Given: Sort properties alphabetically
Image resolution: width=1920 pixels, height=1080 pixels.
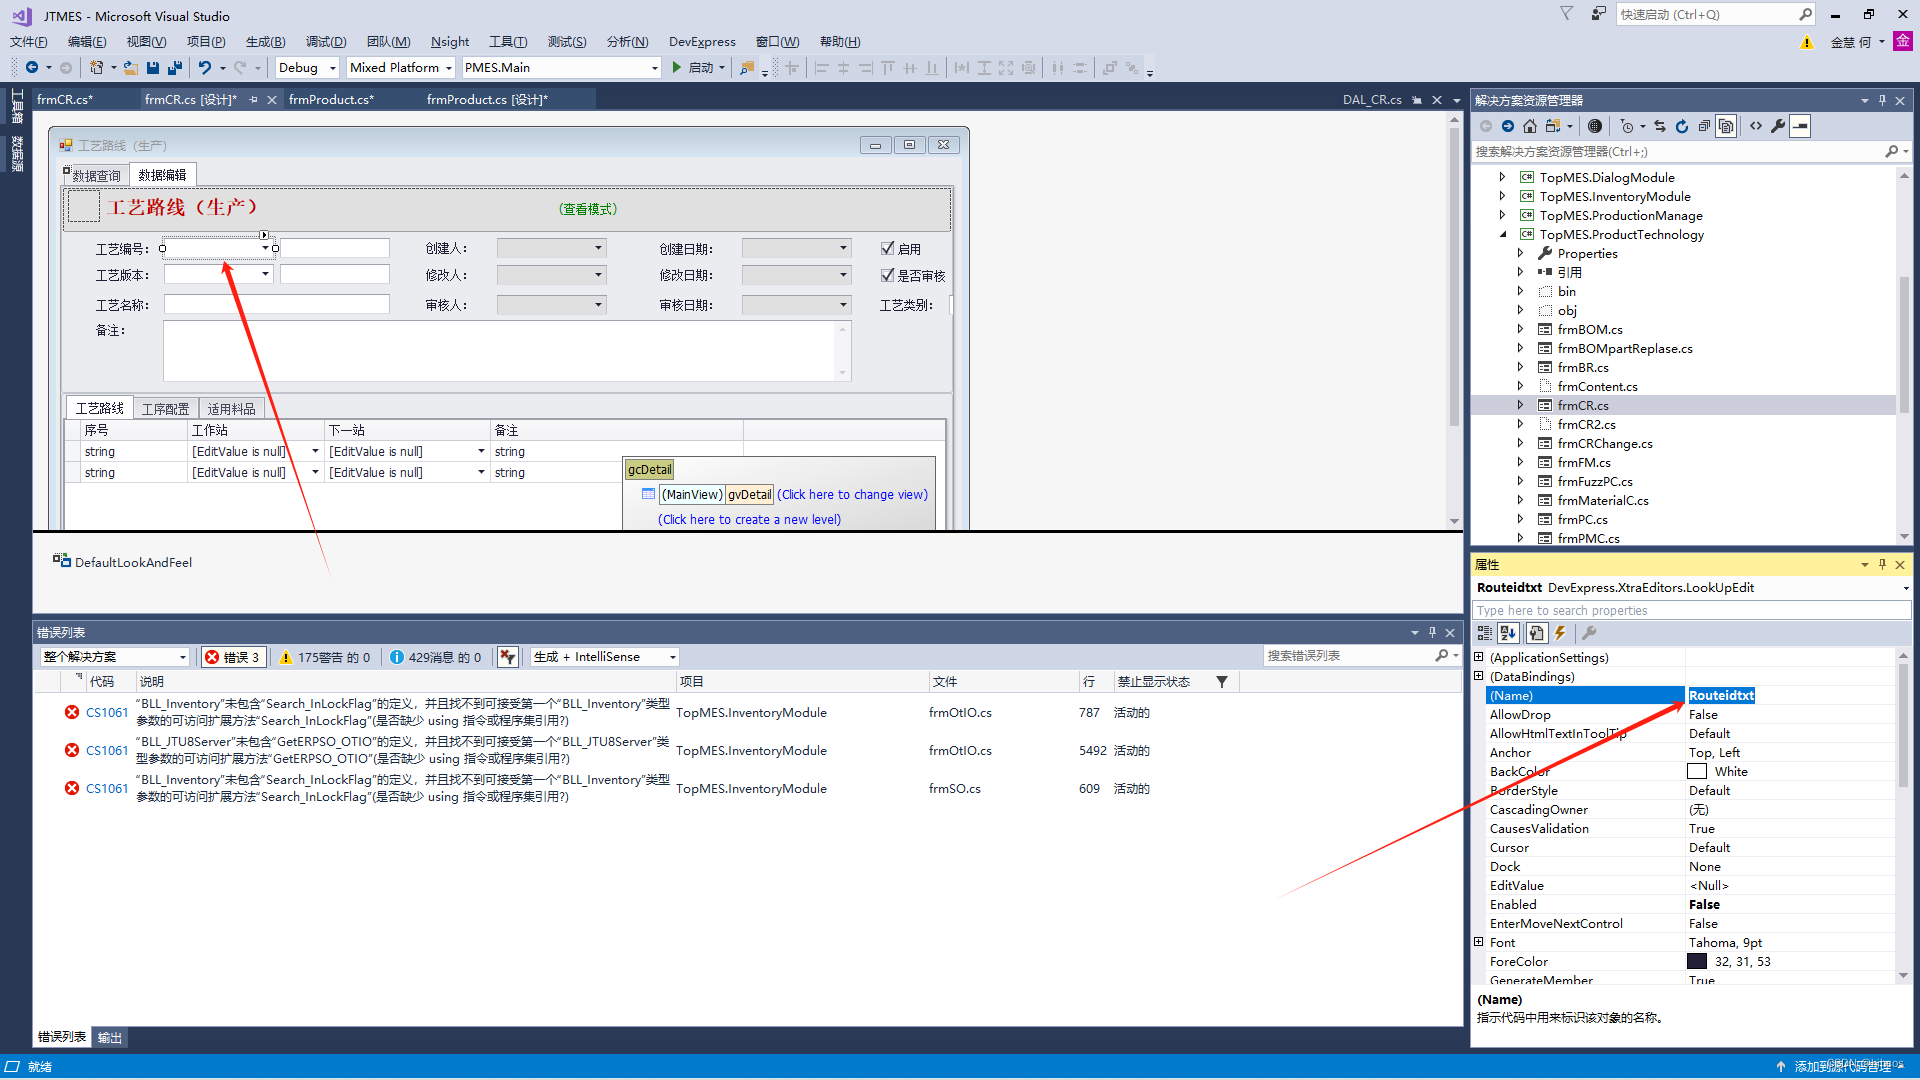Looking at the screenshot, I should (1508, 633).
